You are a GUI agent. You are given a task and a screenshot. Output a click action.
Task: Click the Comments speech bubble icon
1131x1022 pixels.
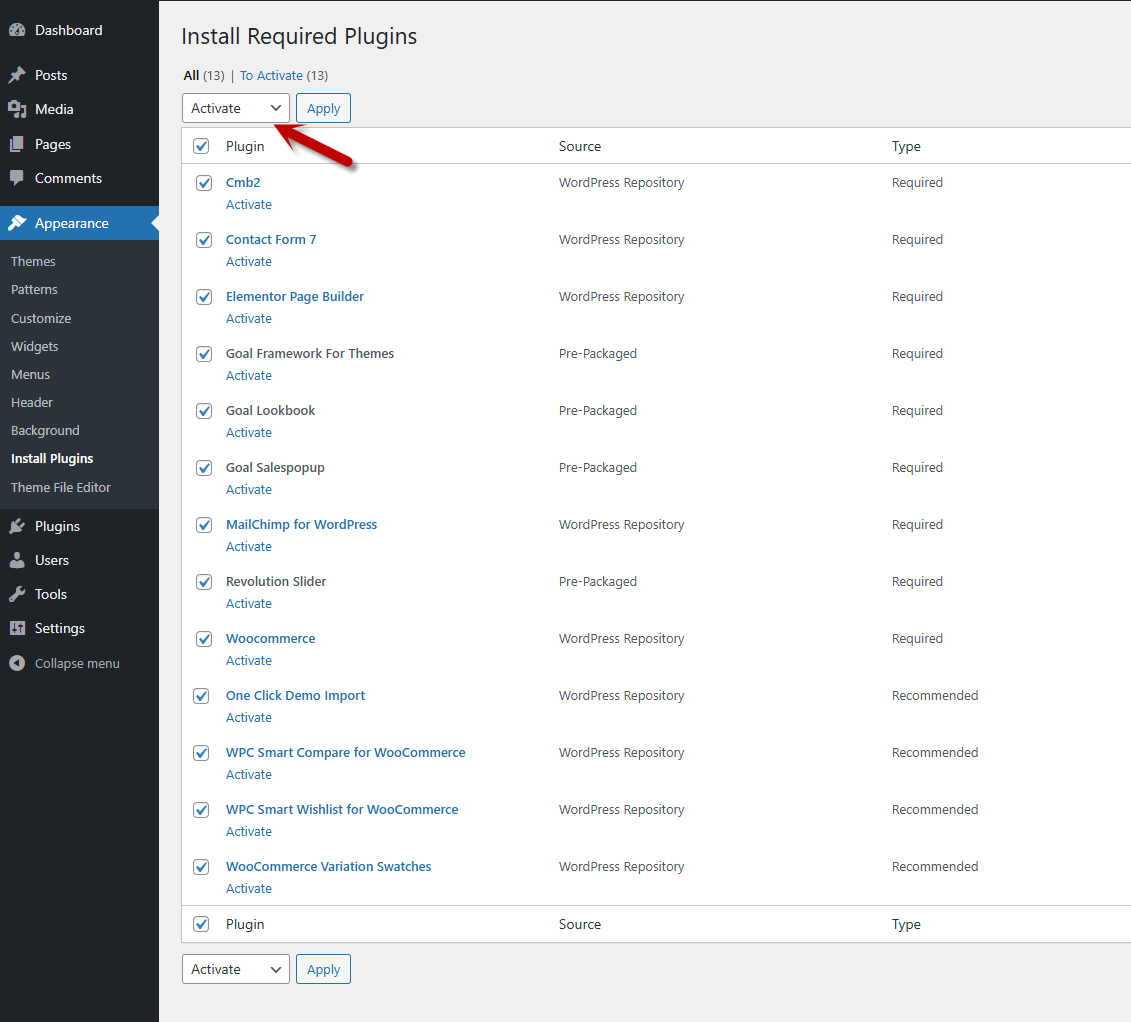17,178
